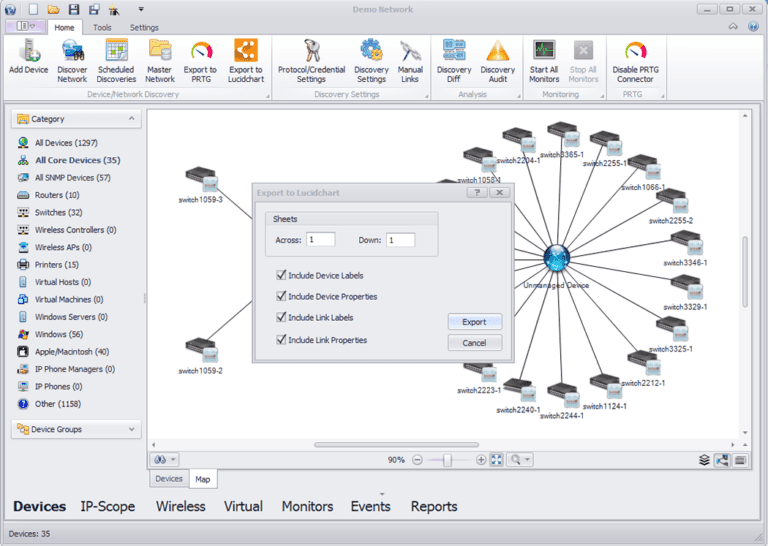The image size is (768, 546).
Task: Open the Add Device tool
Action: [x=28, y=57]
